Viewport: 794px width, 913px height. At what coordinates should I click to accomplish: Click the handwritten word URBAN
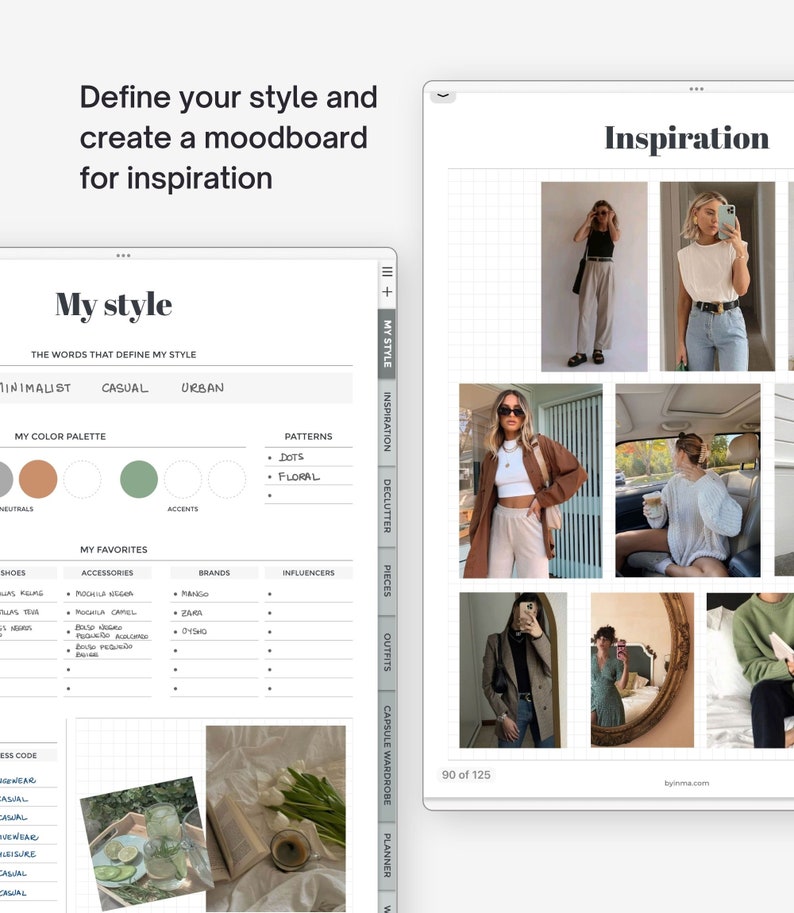click(x=202, y=388)
